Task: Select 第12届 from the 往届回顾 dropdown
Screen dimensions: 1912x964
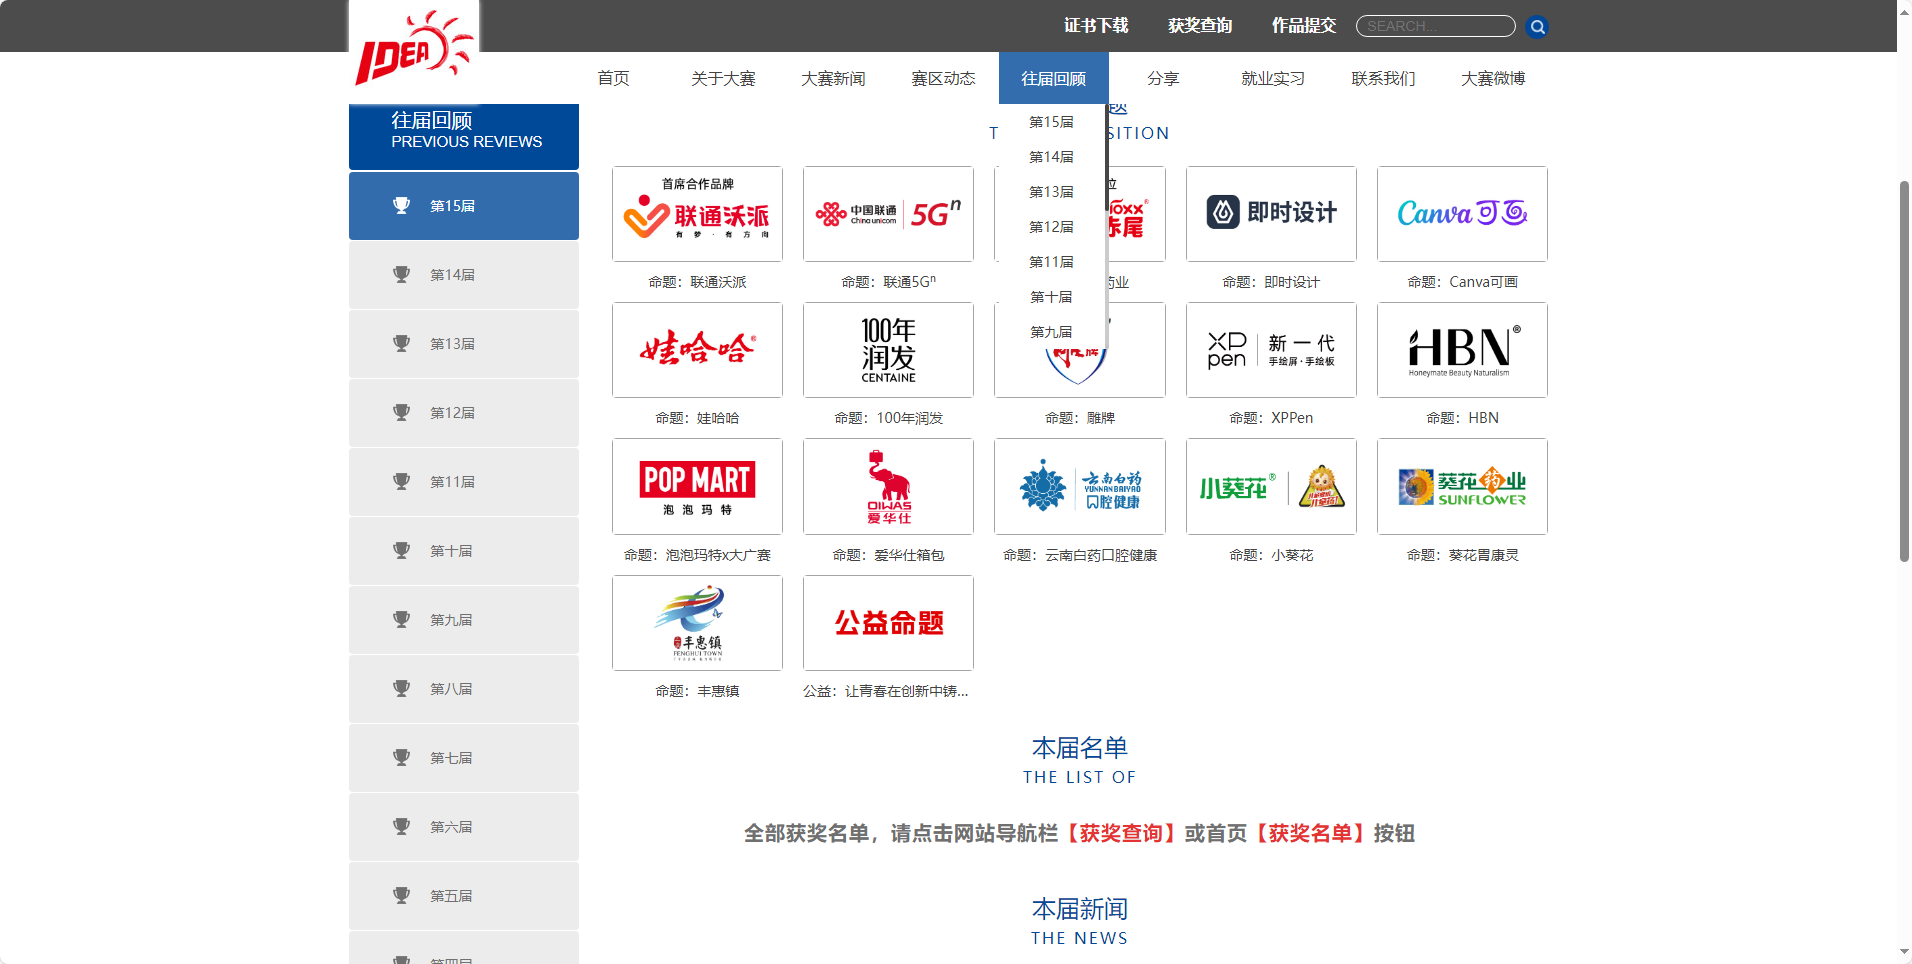Action: pos(1052,227)
